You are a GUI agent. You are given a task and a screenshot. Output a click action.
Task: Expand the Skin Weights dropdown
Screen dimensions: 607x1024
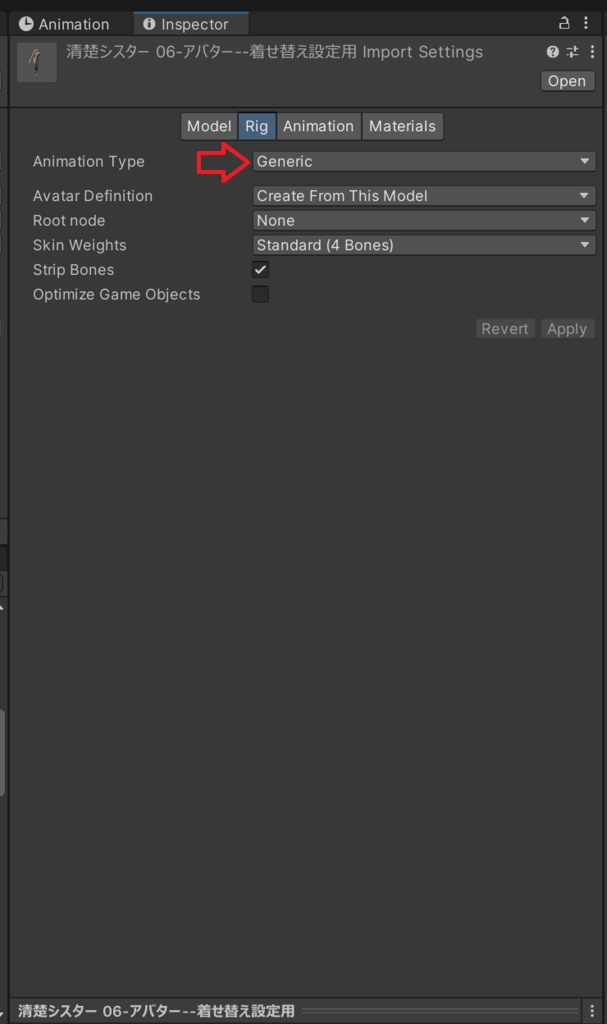point(423,246)
